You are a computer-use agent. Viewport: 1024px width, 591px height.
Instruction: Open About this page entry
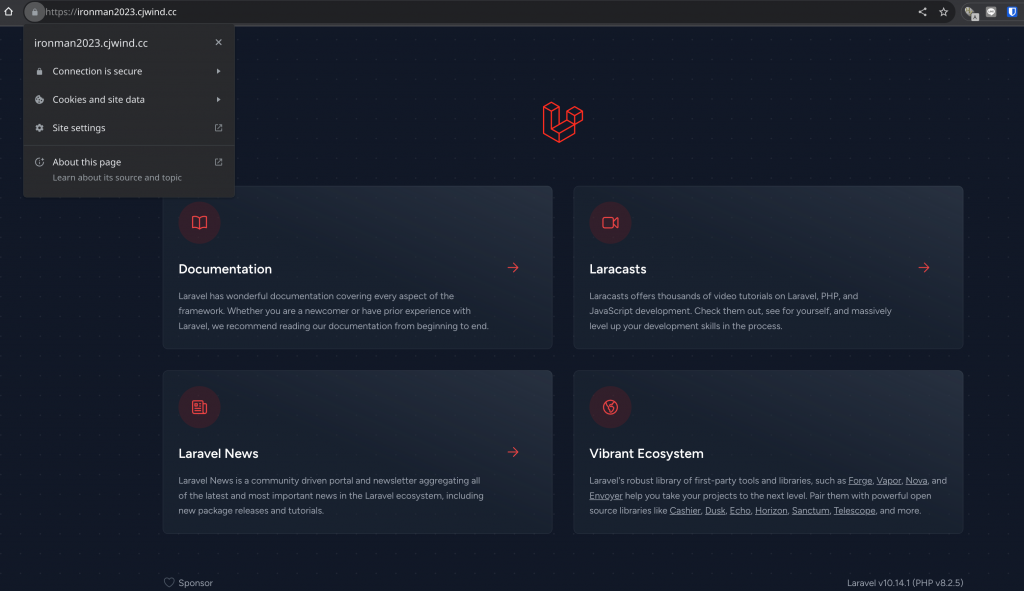(x=129, y=169)
